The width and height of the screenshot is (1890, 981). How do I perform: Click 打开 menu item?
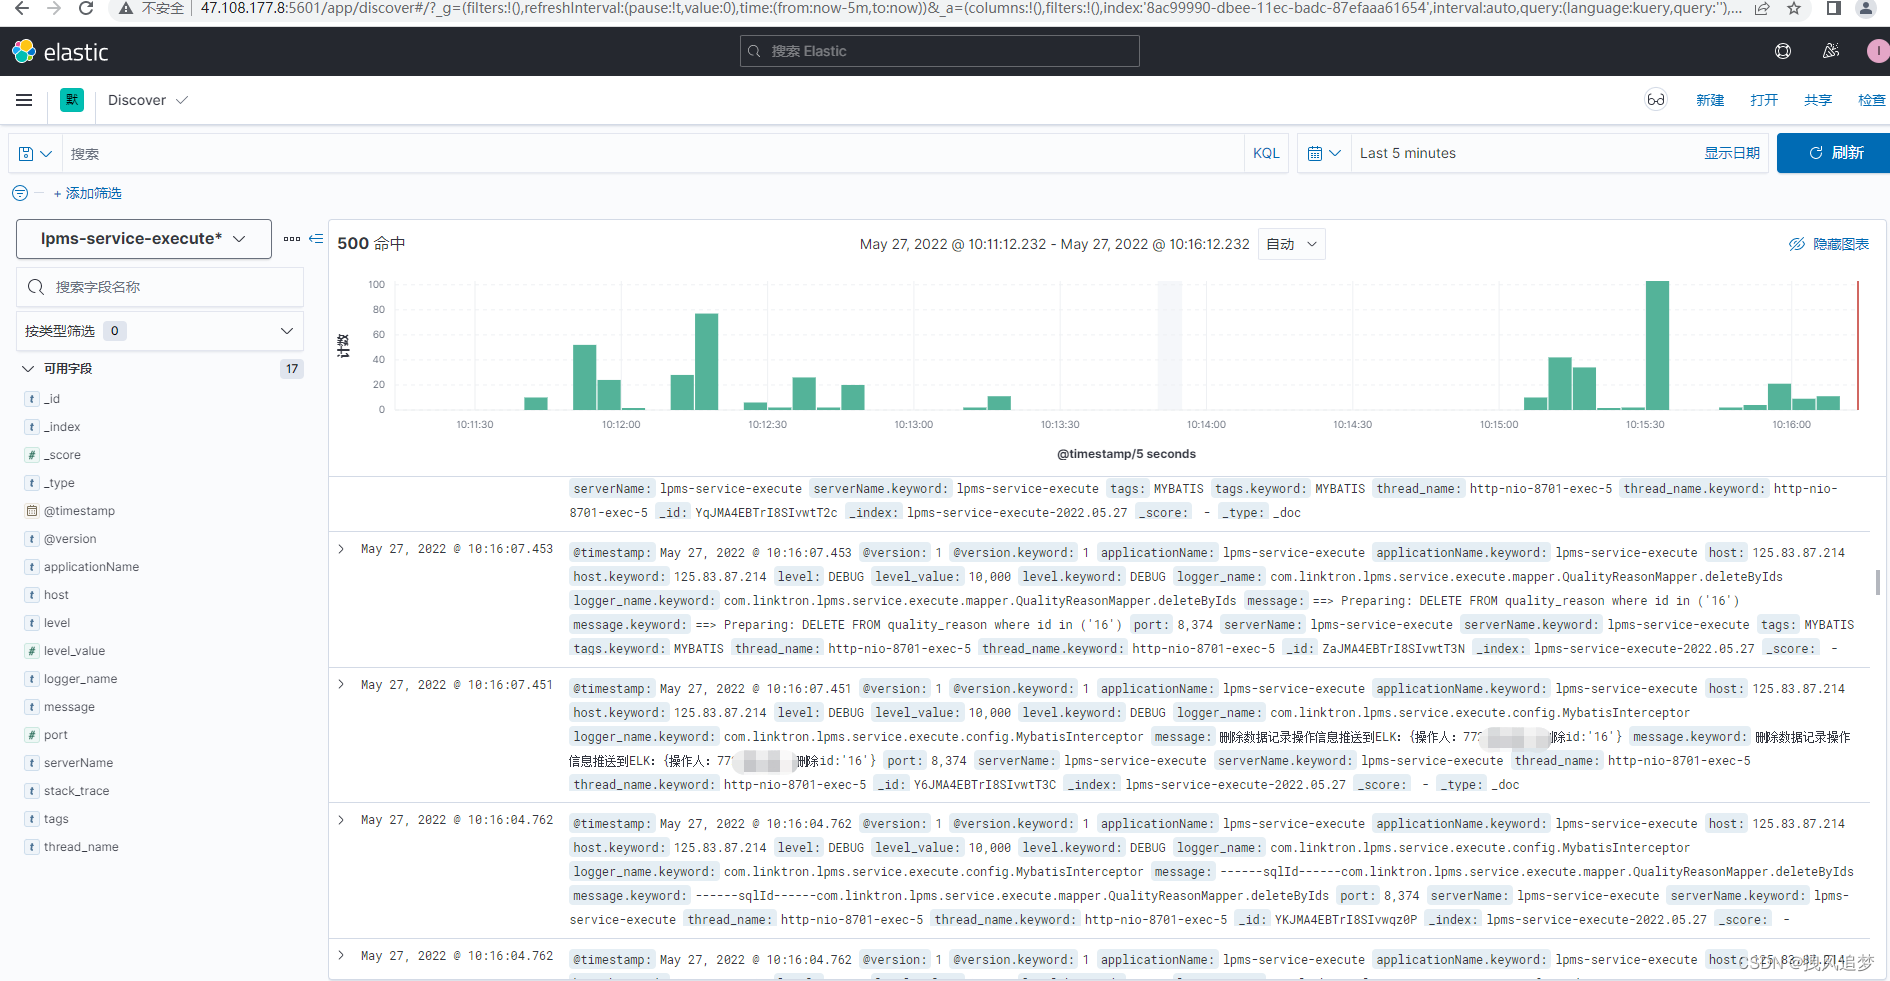pos(1764,100)
